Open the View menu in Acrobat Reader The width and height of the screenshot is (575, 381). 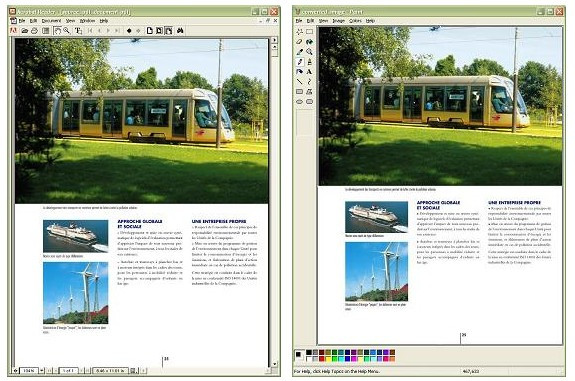click(x=70, y=21)
